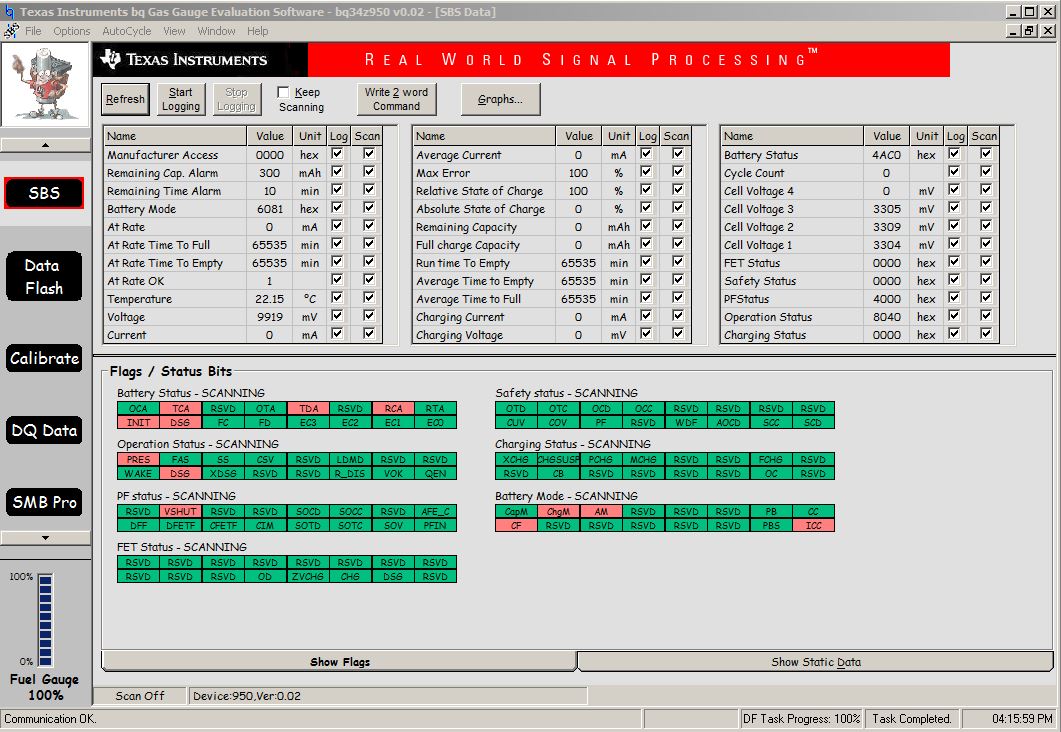This screenshot has height=732, width=1061.
Task: Toggle Scan checkbox for PFStatus
Action: [x=986, y=298]
